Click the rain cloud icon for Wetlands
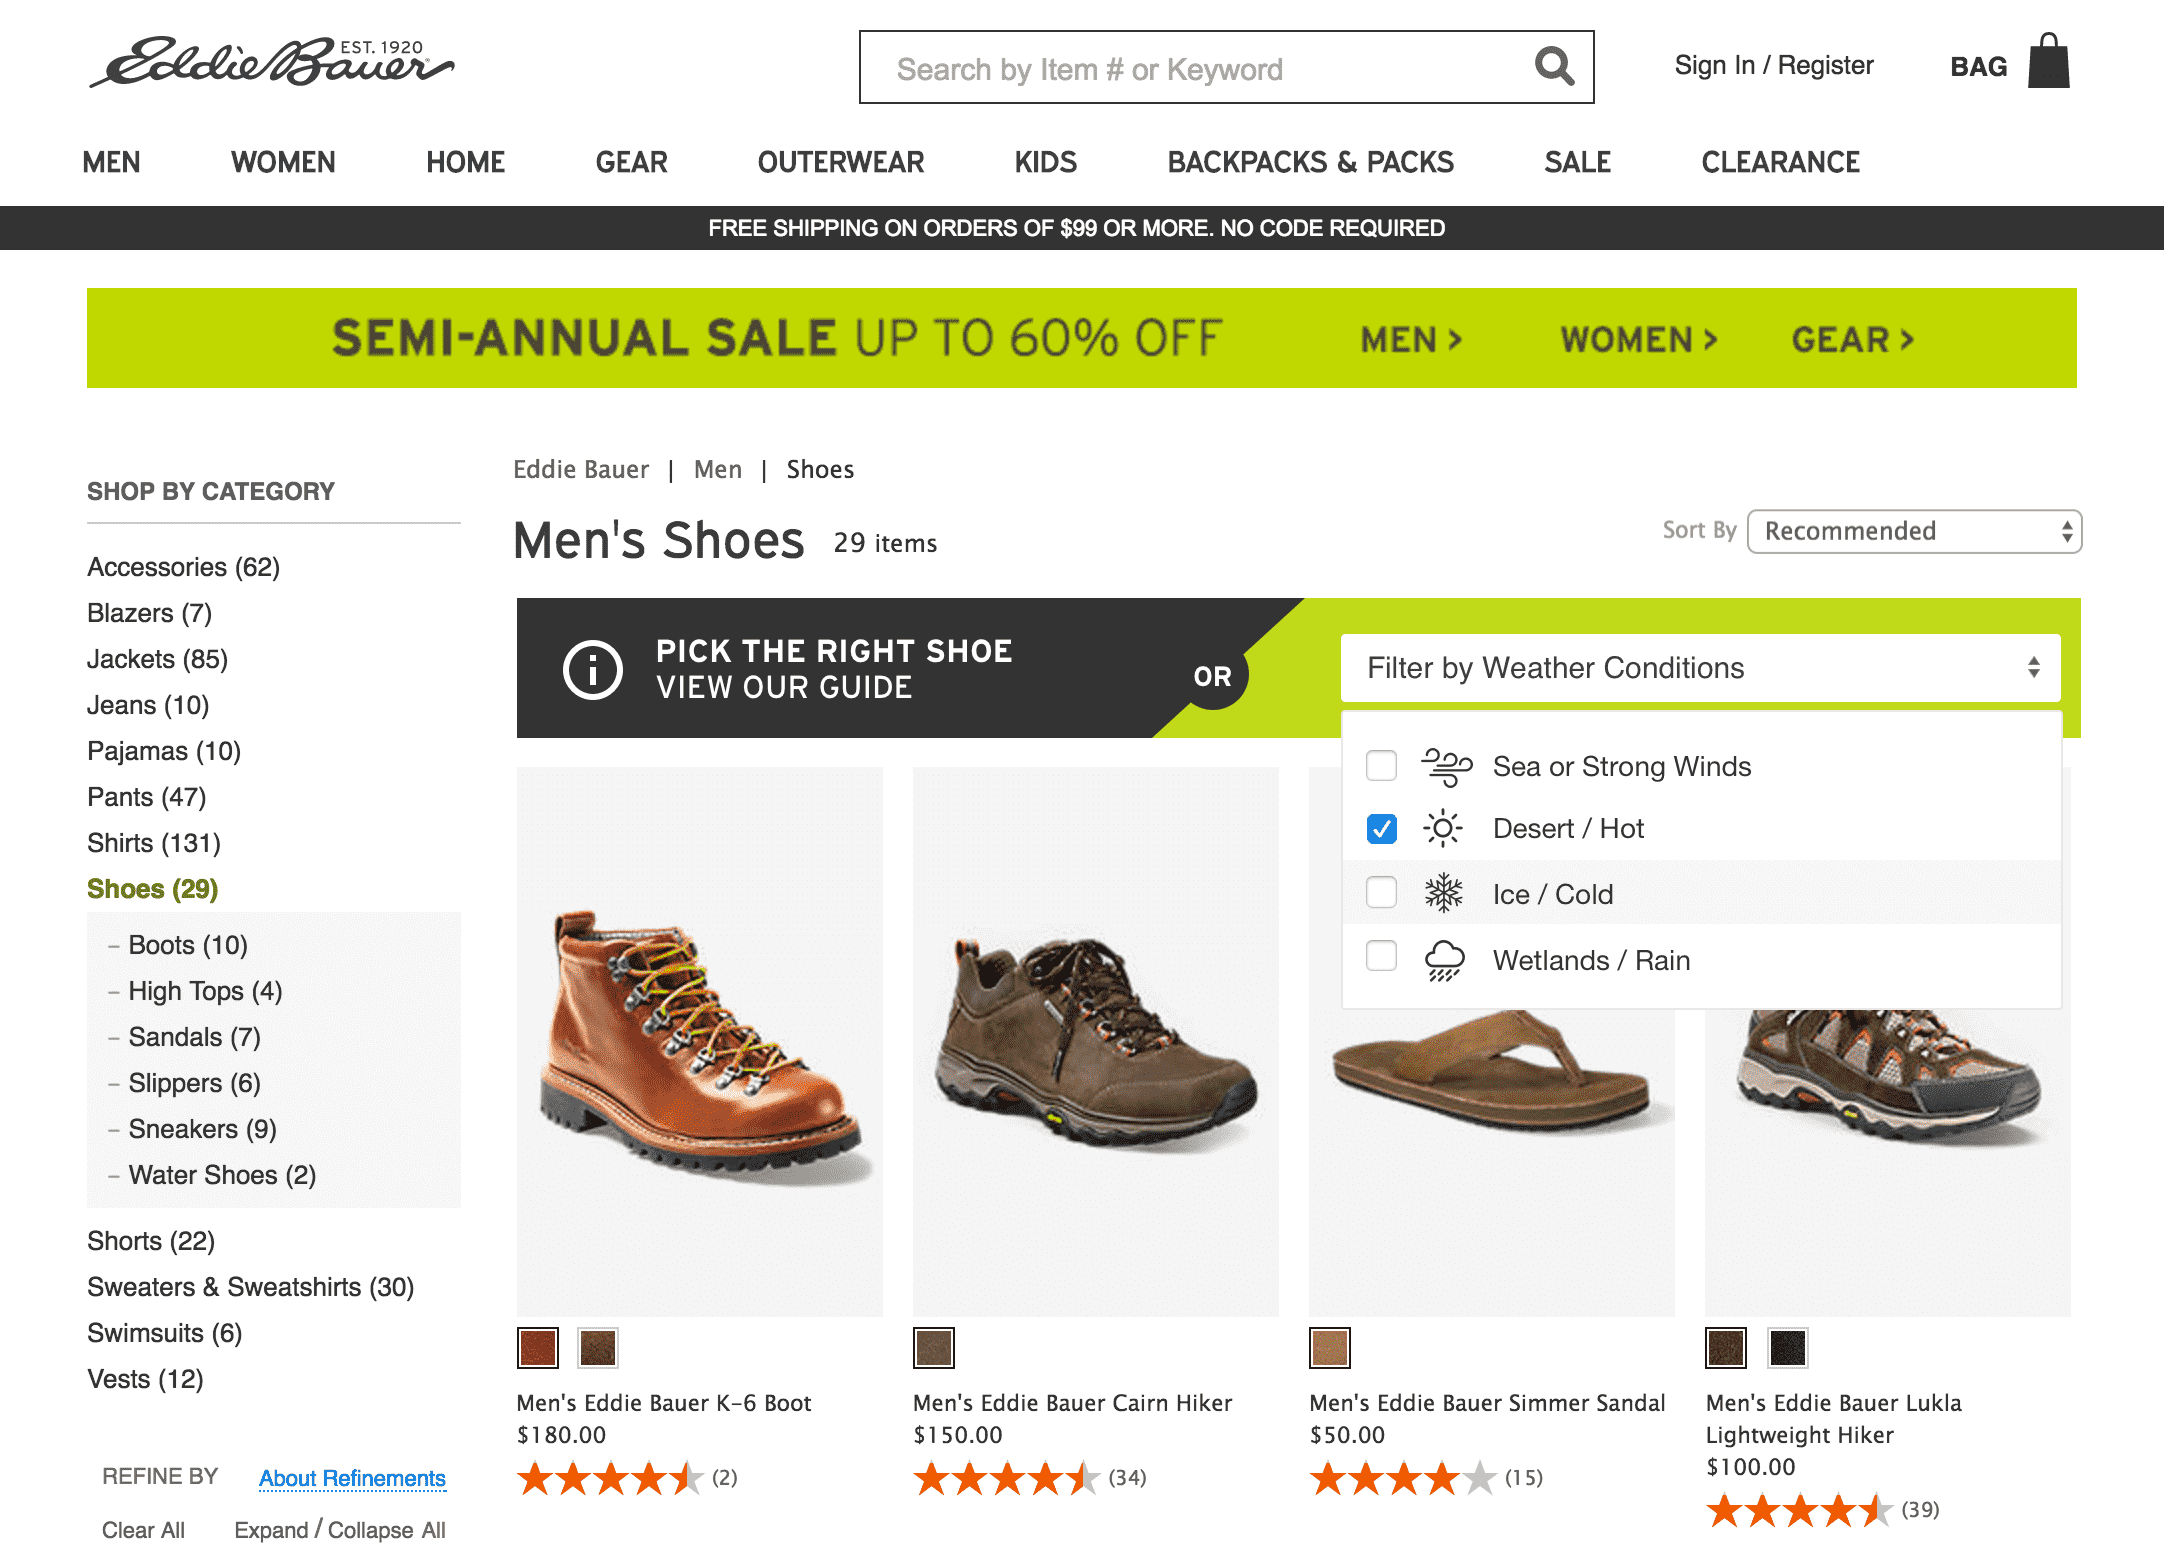Screen dimensions: 2164x1551 (x=1444, y=960)
